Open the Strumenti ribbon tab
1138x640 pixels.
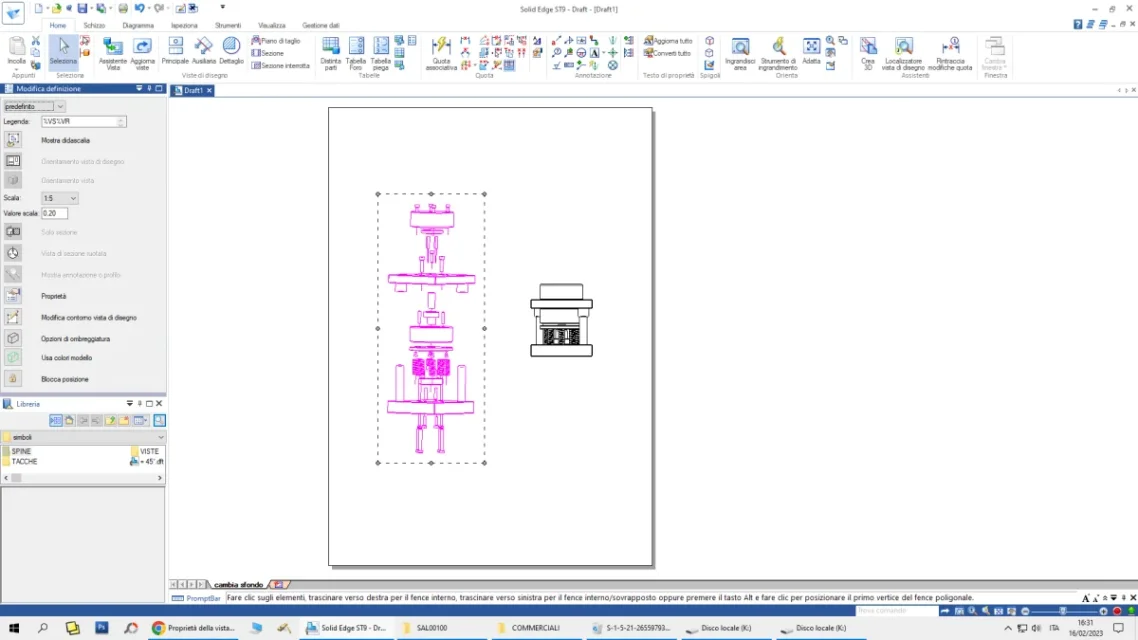tap(228, 25)
